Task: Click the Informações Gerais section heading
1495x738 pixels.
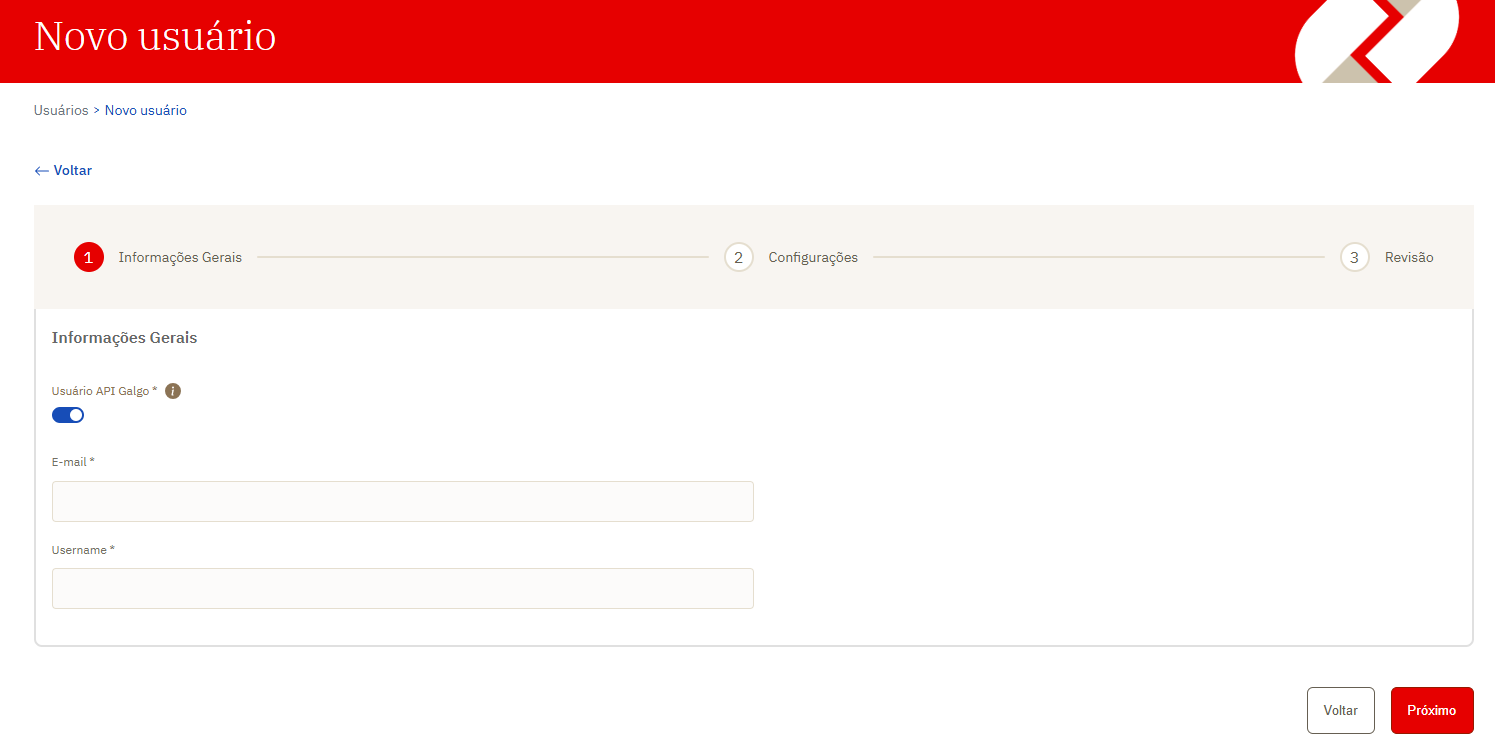Action: [x=125, y=338]
